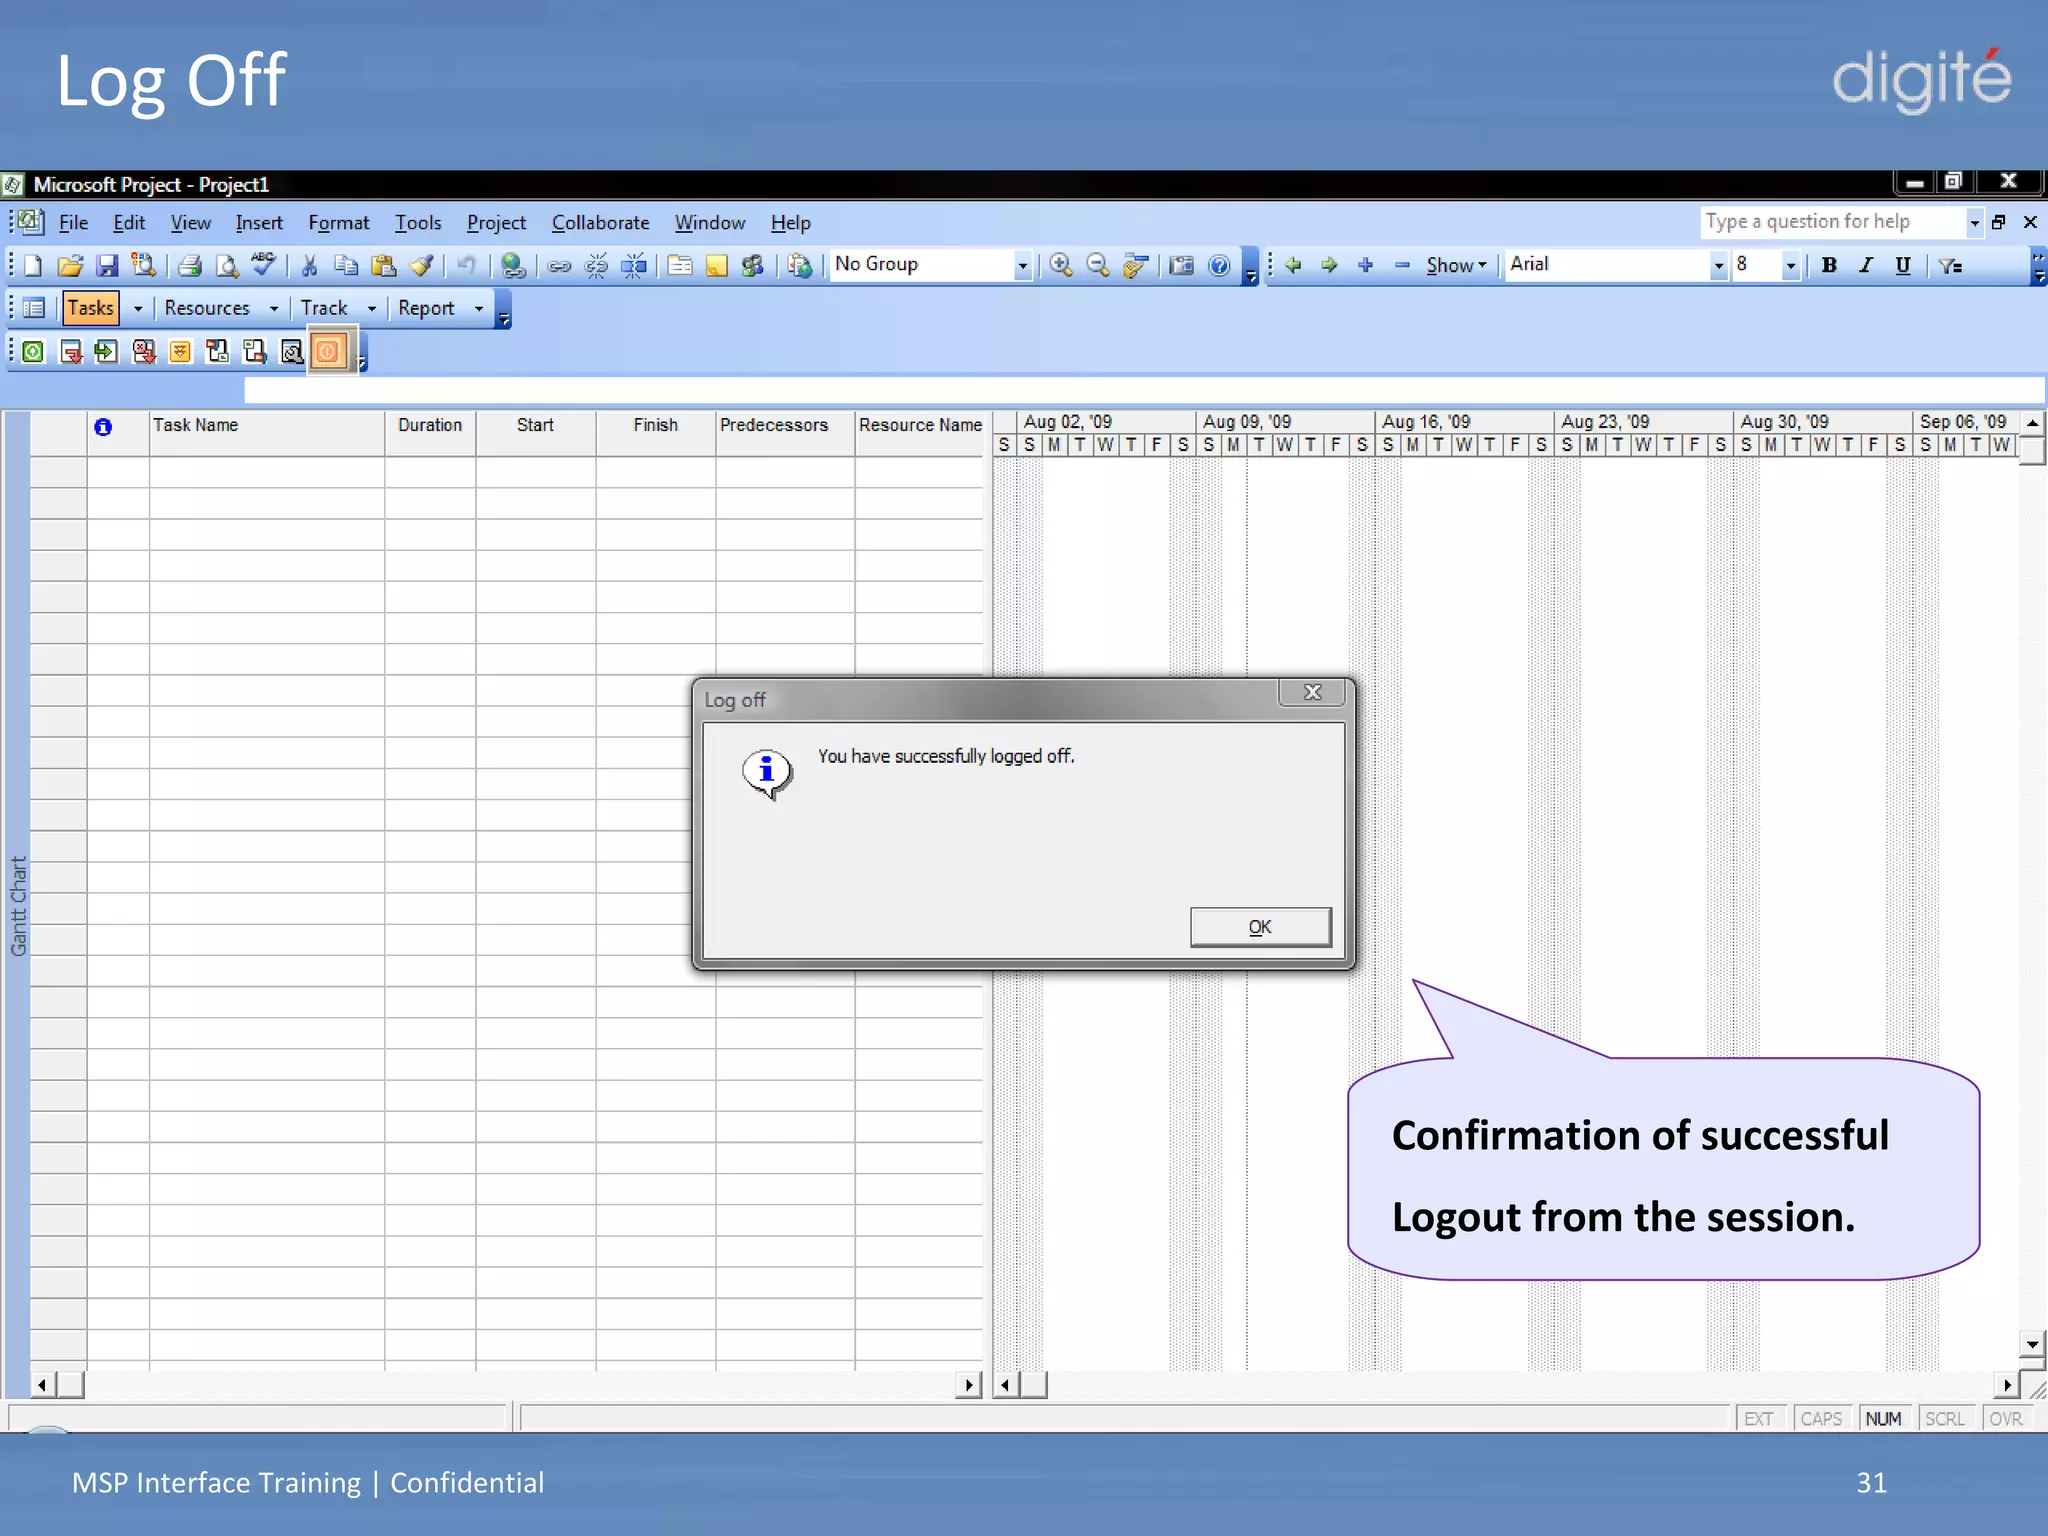Open the help question history dropdown arrow
Screen dimensions: 2048x1536
click(x=1975, y=223)
